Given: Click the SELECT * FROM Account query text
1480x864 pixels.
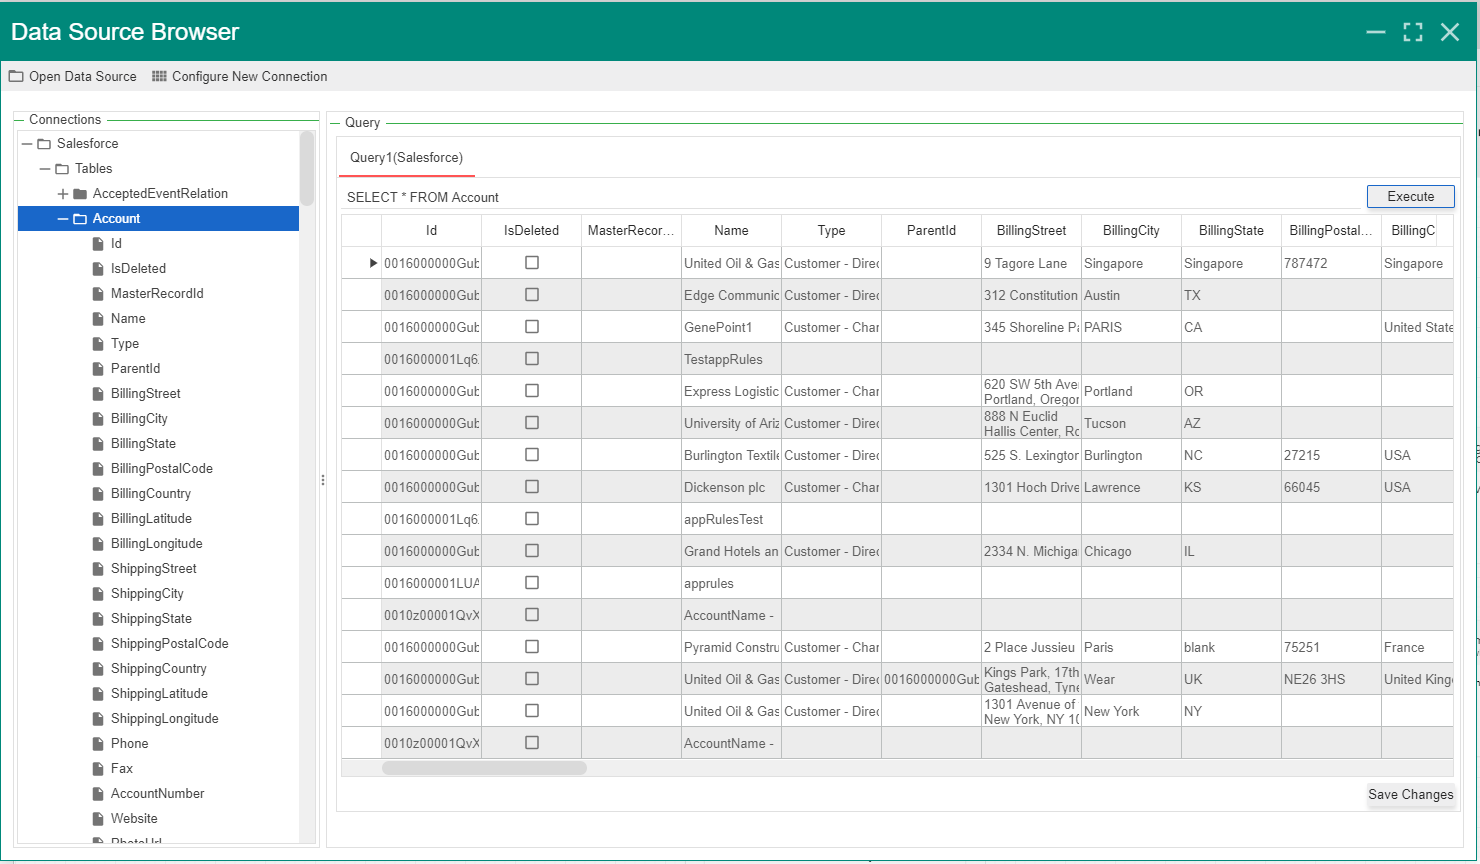Looking at the screenshot, I should coord(423,197).
